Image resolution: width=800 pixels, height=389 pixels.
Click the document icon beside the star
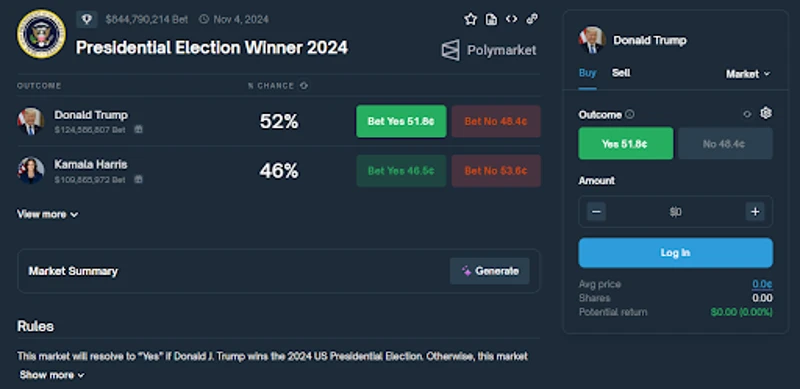click(491, 19)
